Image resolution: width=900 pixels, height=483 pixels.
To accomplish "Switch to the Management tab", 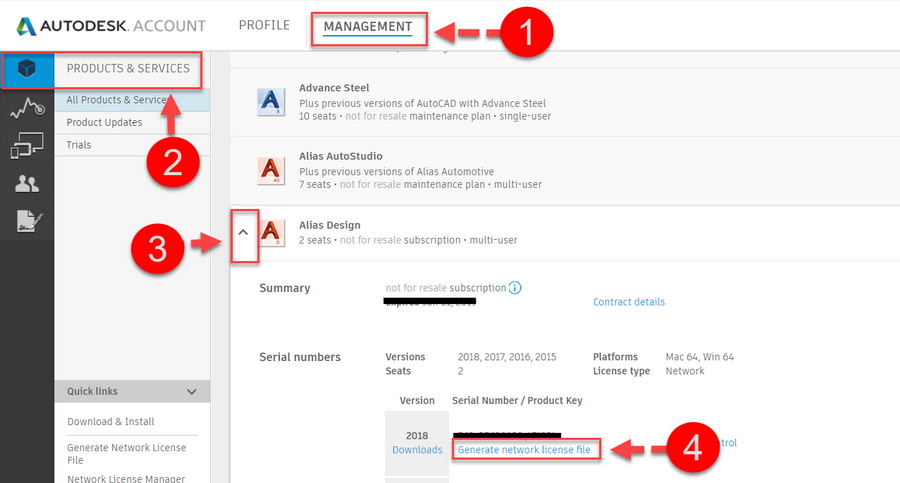I will [x=368, y=26].
